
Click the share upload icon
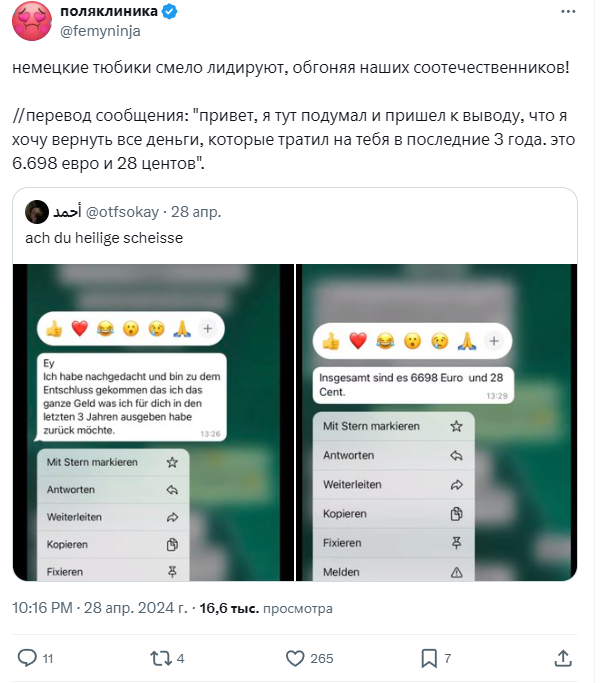563,658
